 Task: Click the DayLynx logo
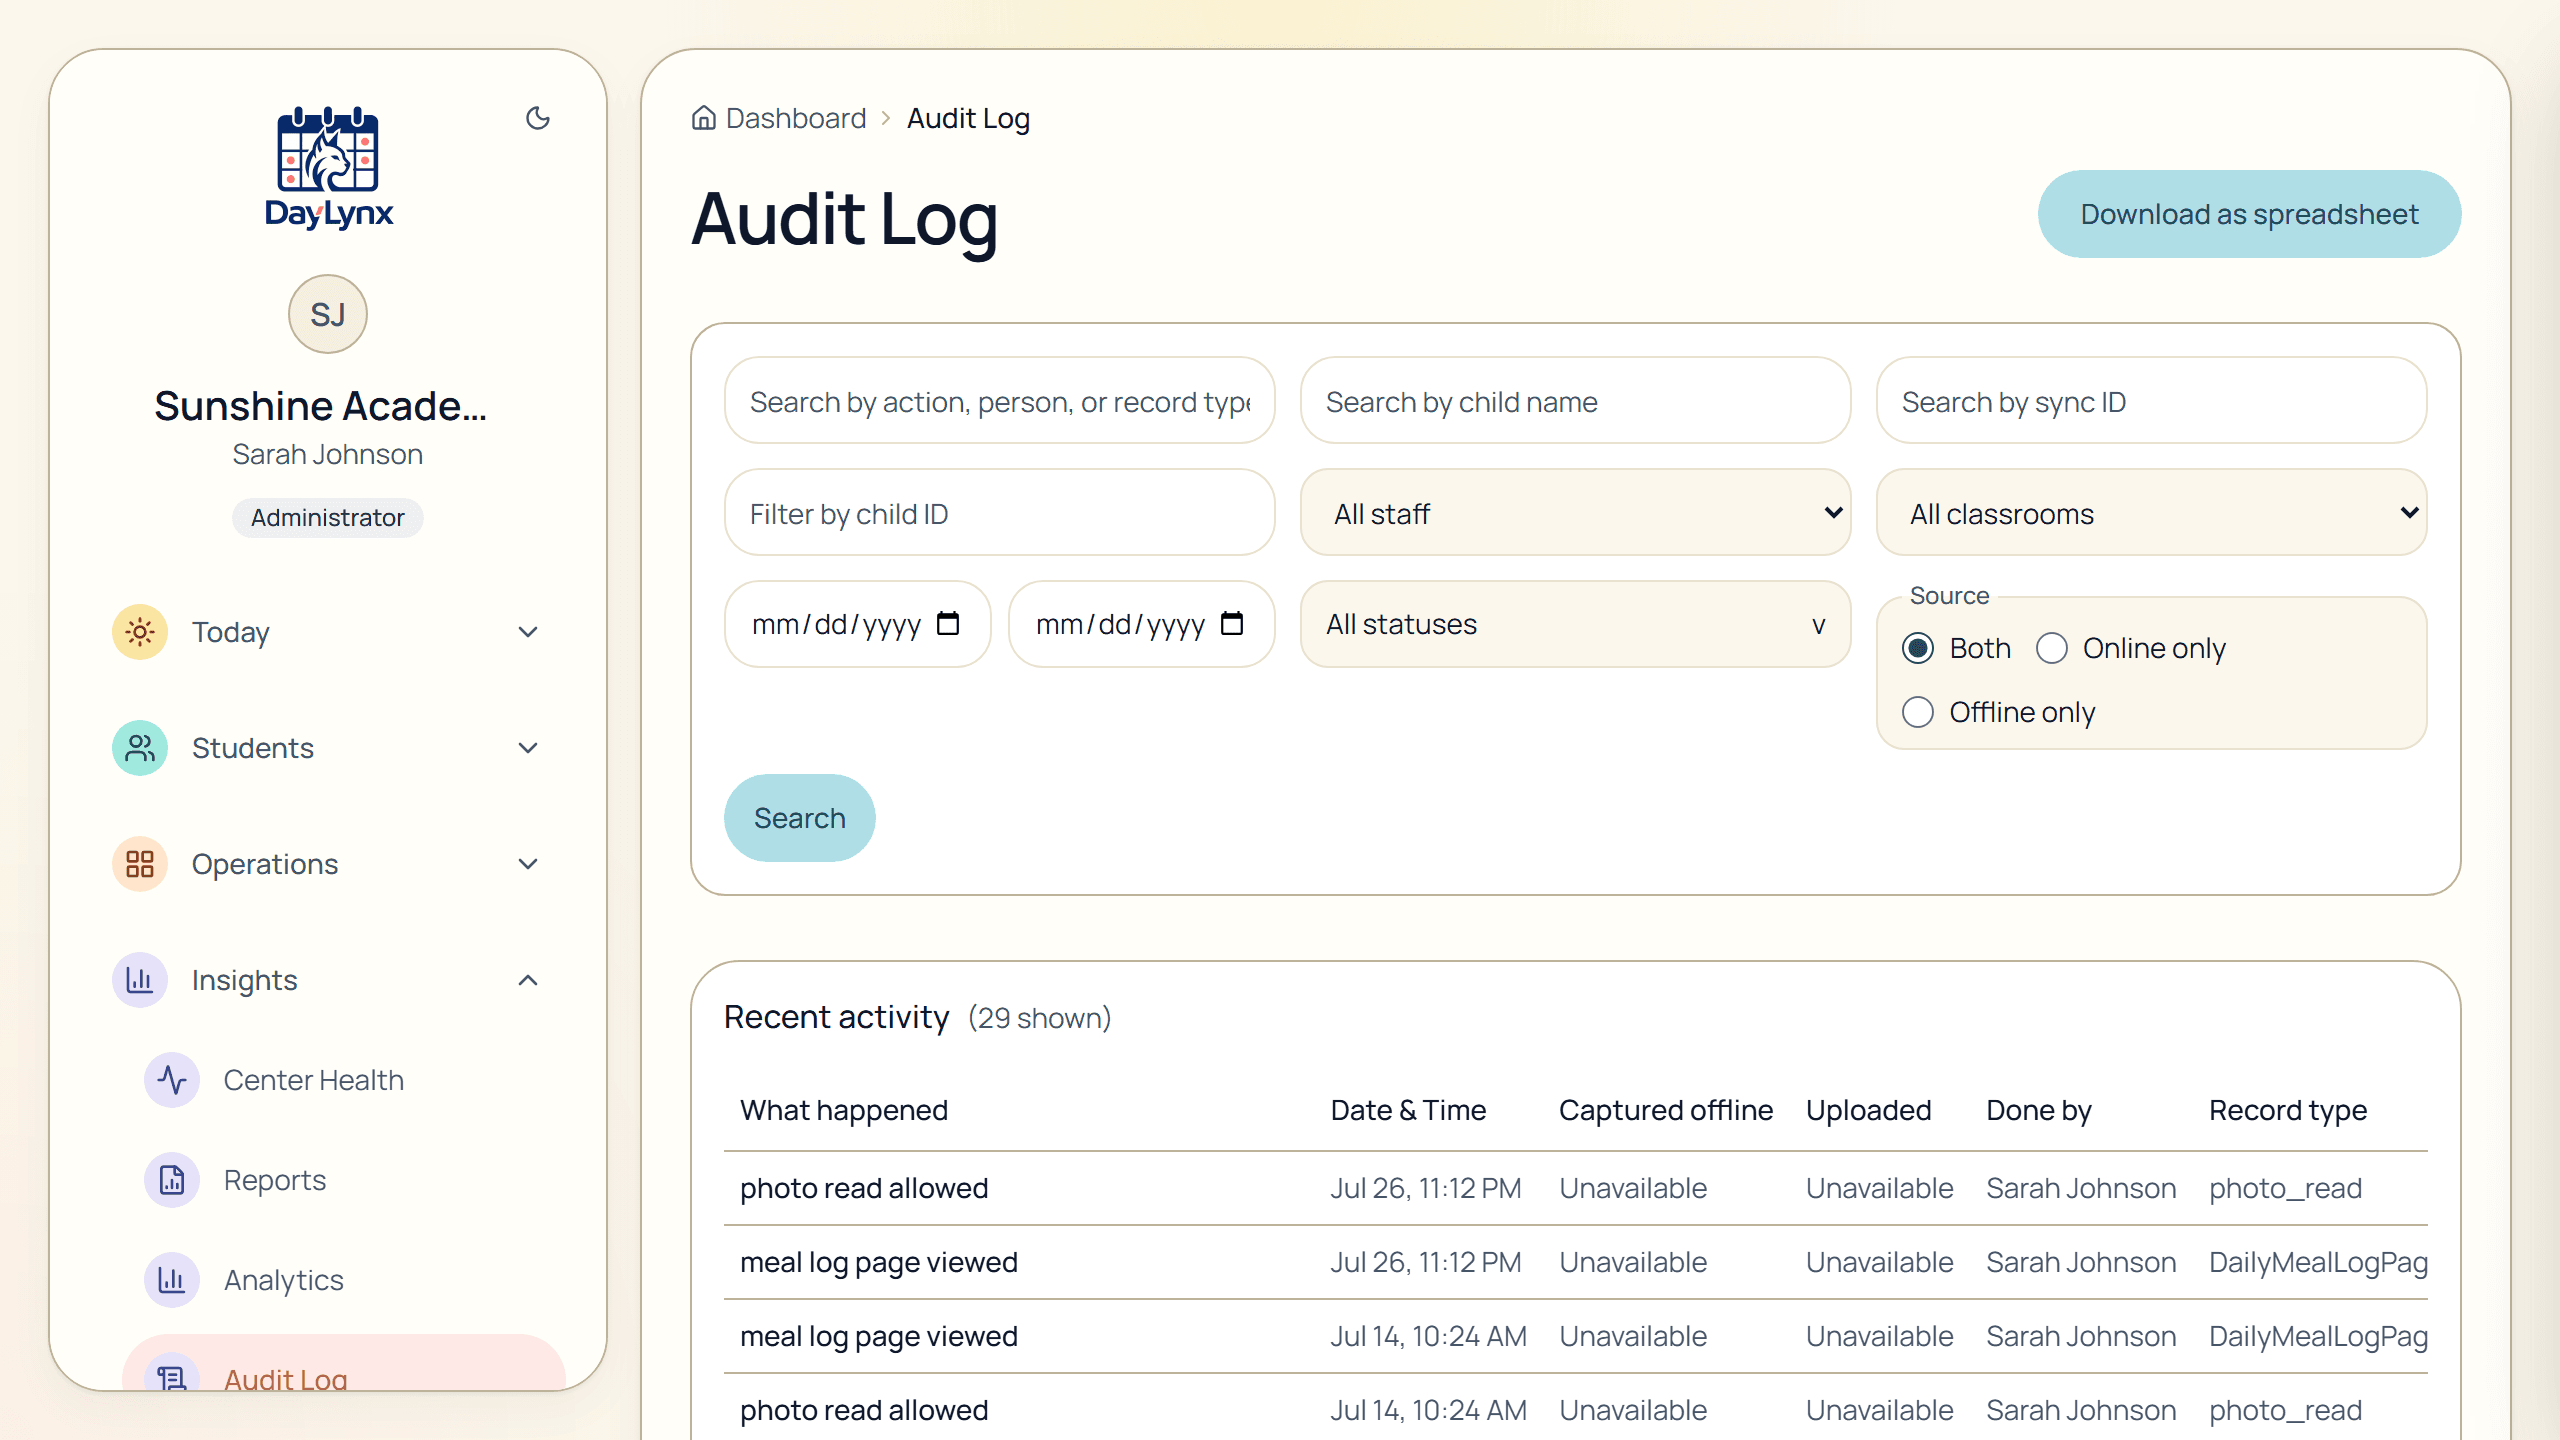click(328, 168)
